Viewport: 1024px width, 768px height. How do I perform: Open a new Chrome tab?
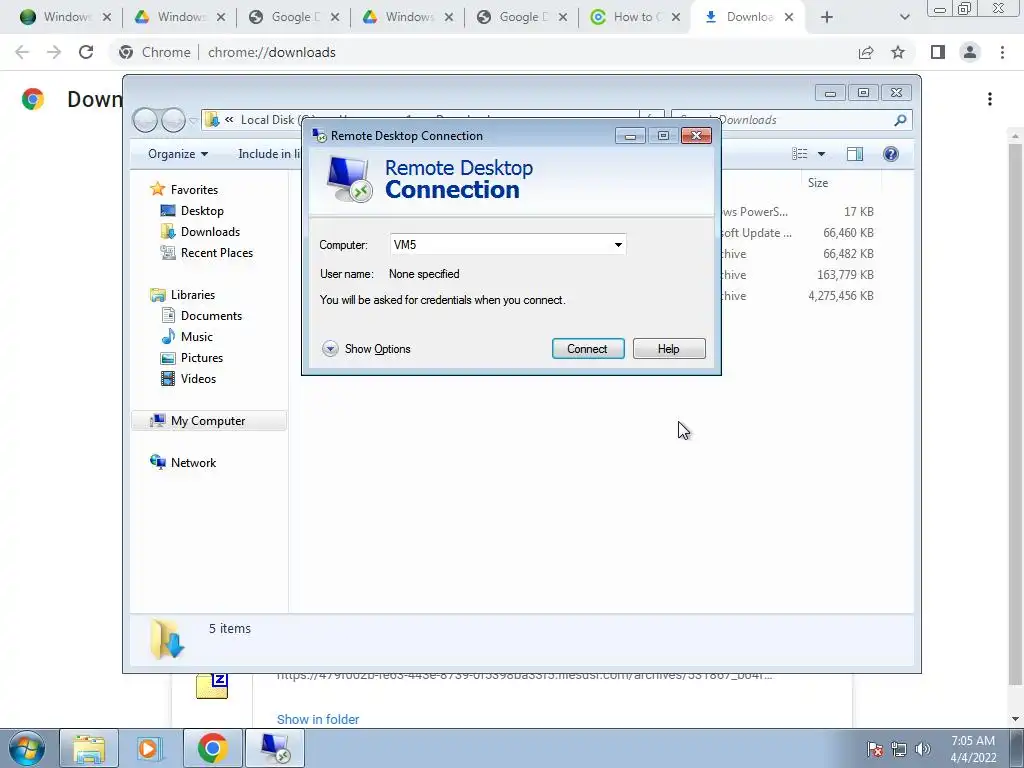point(827,17)
